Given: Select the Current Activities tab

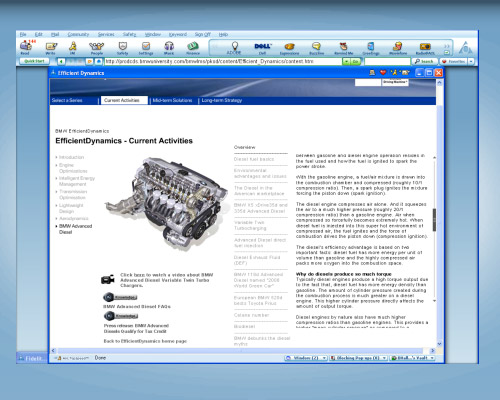Looking at the screenshot, I should pos(124,100).
